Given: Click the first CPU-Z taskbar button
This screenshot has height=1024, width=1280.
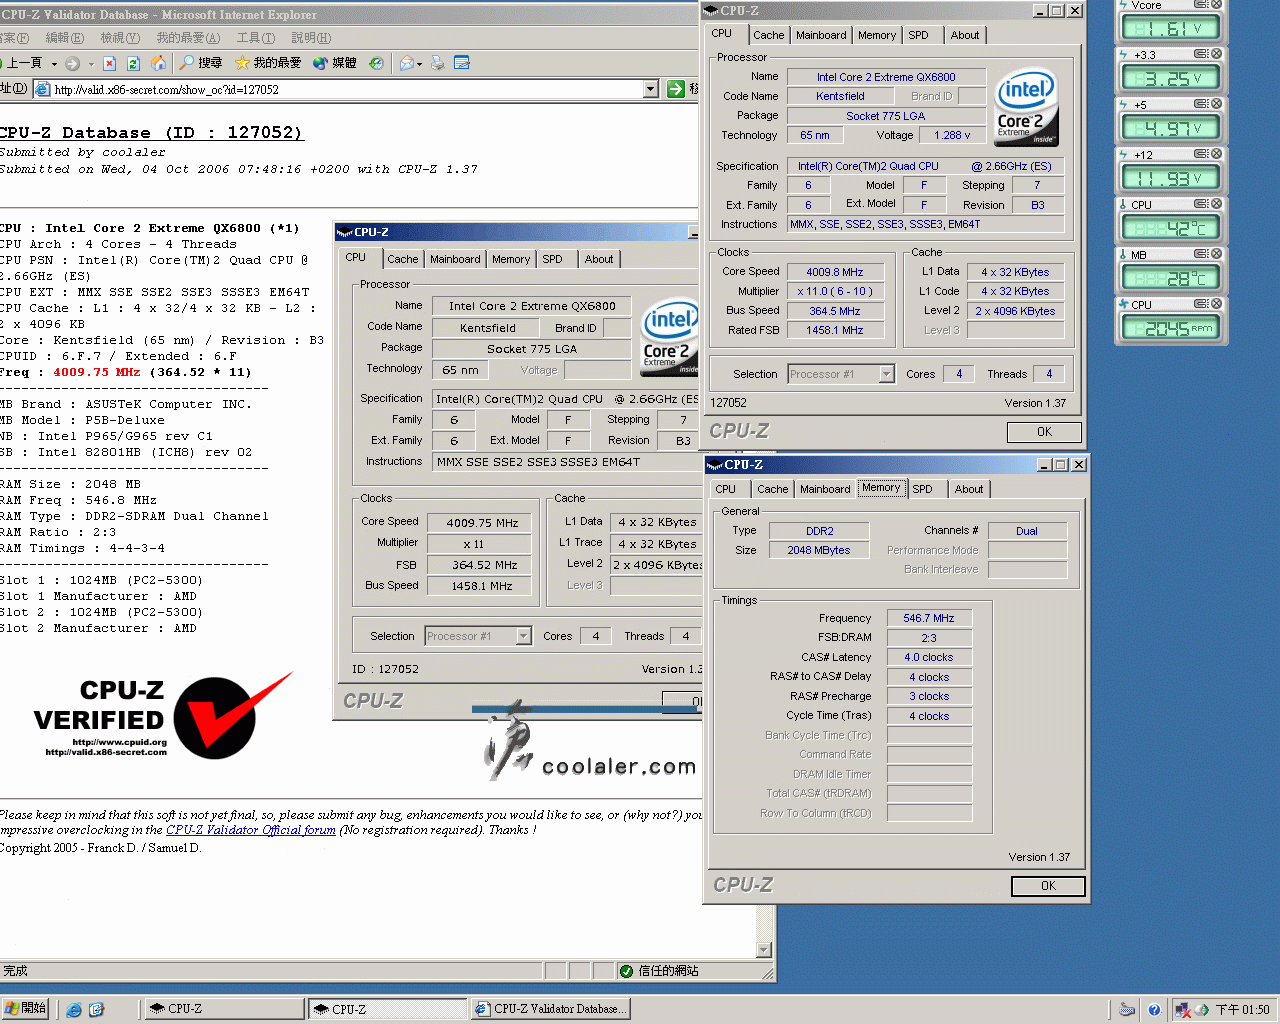Looking at the screenshot, I should (x=225, y=1009).
